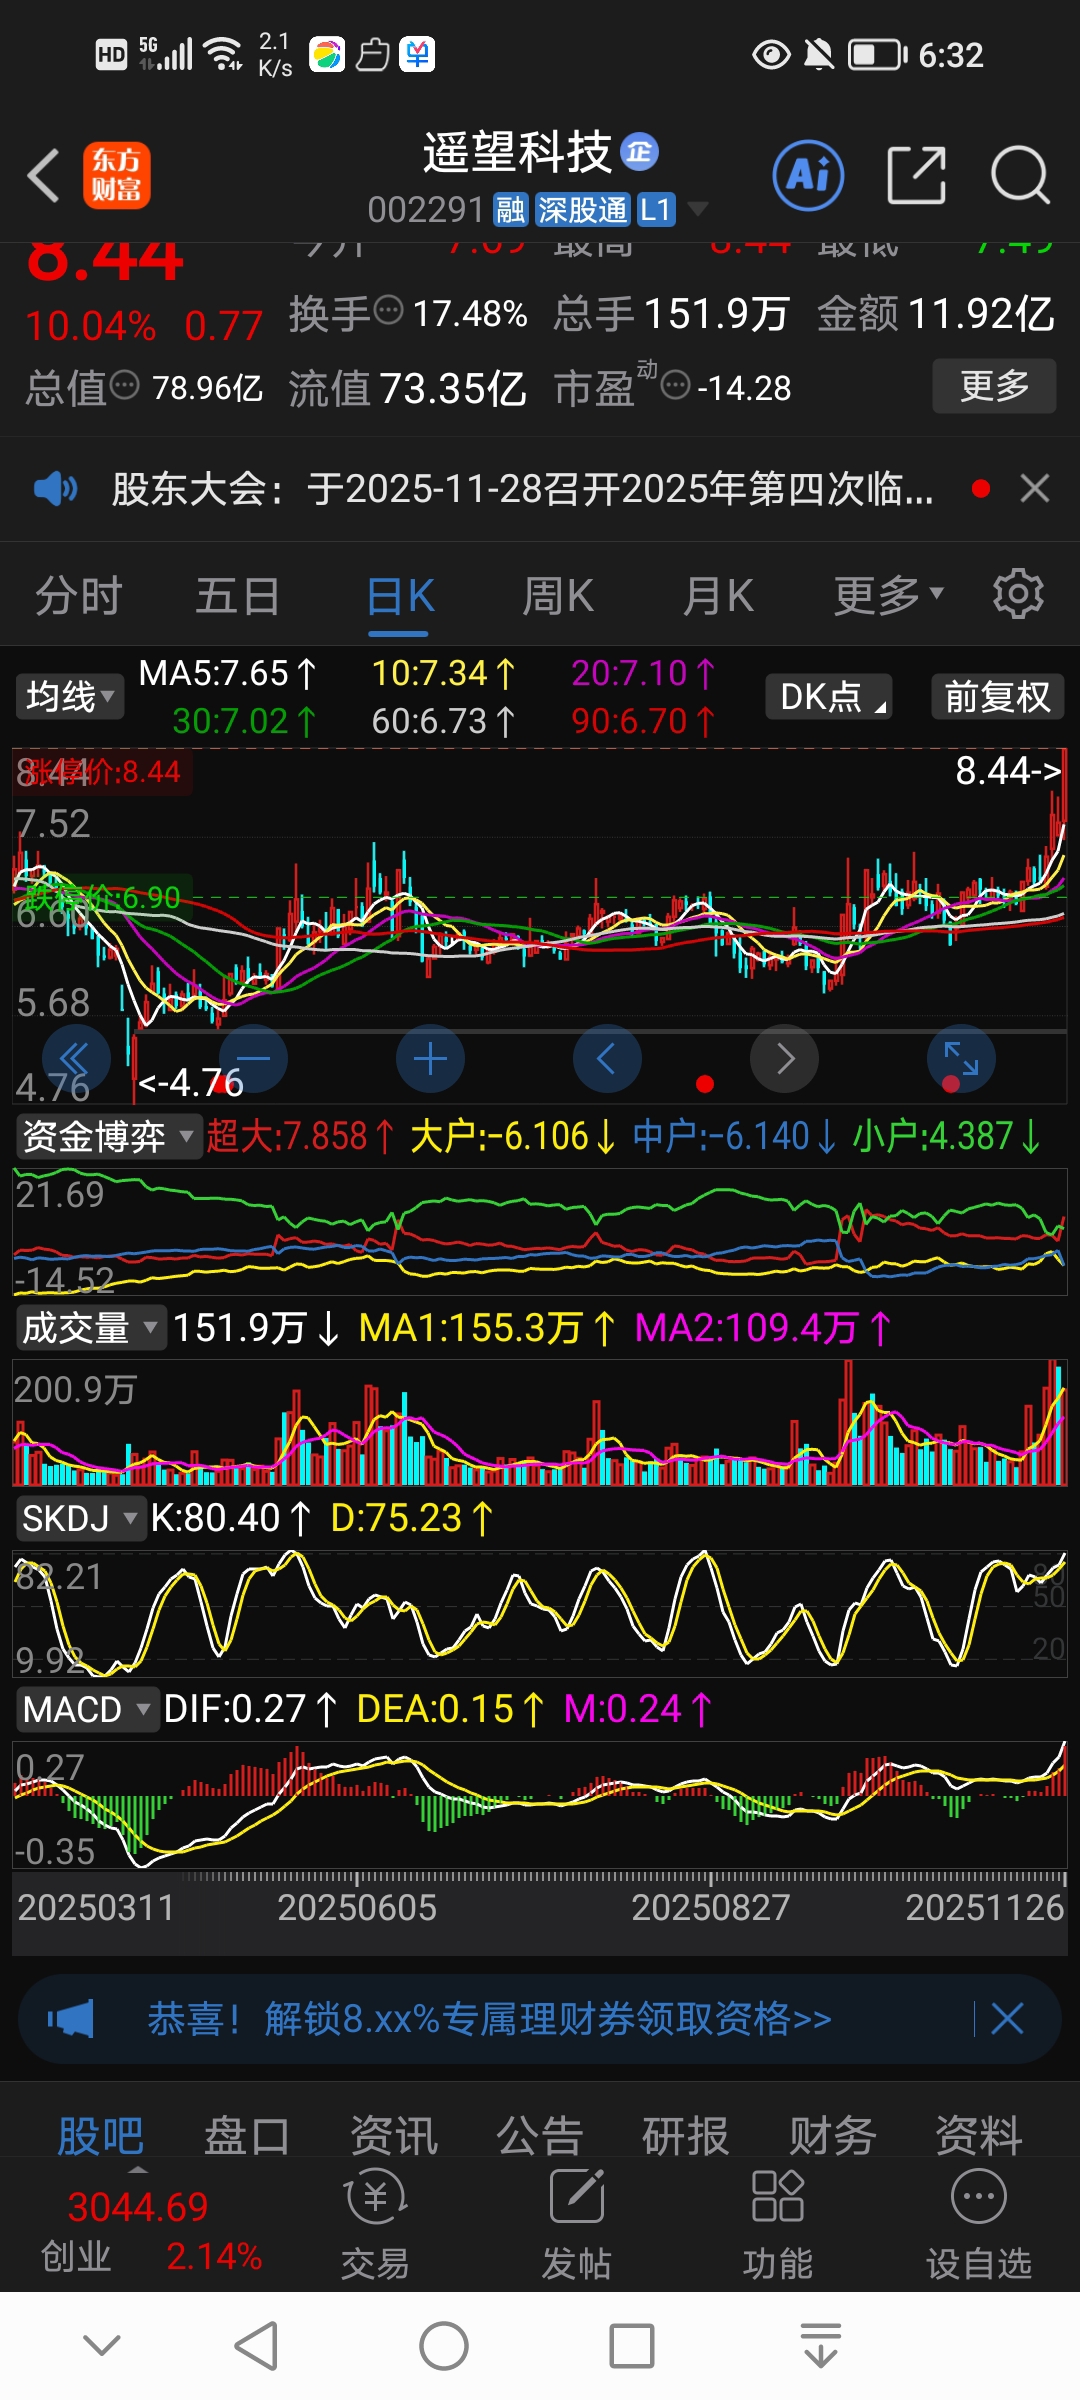Open the 财务 tab
Image resolution: width=1080 pixels, height=2400 pixels.
[833, 2136]
